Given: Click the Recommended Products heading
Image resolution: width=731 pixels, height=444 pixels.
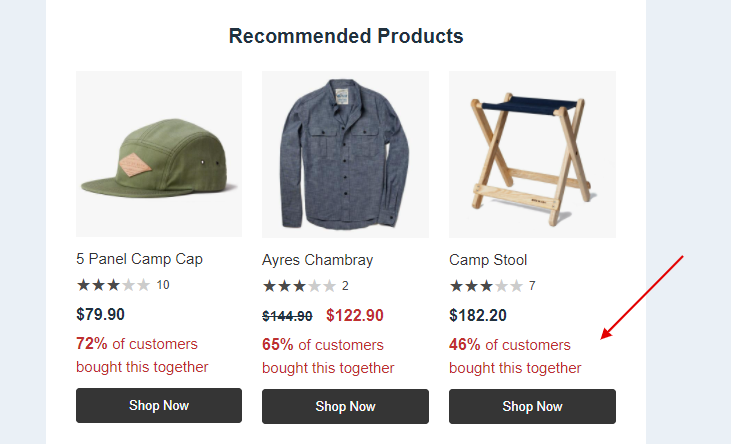Looking at the screenshot, I should [346, 36].
